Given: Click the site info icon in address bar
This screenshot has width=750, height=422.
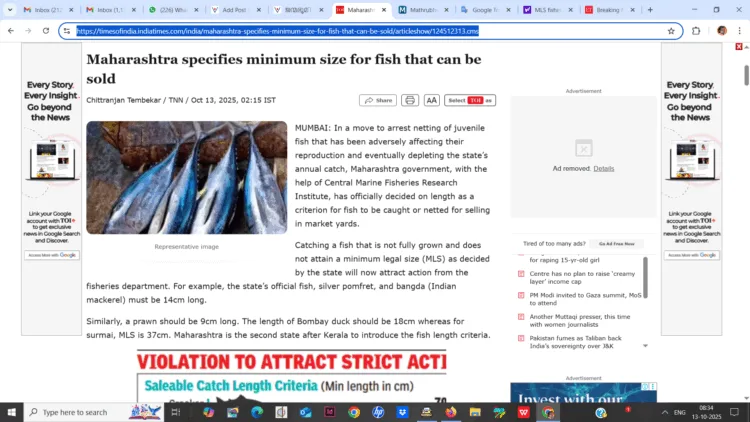Looking at the screenshot, I should point(67,31).
